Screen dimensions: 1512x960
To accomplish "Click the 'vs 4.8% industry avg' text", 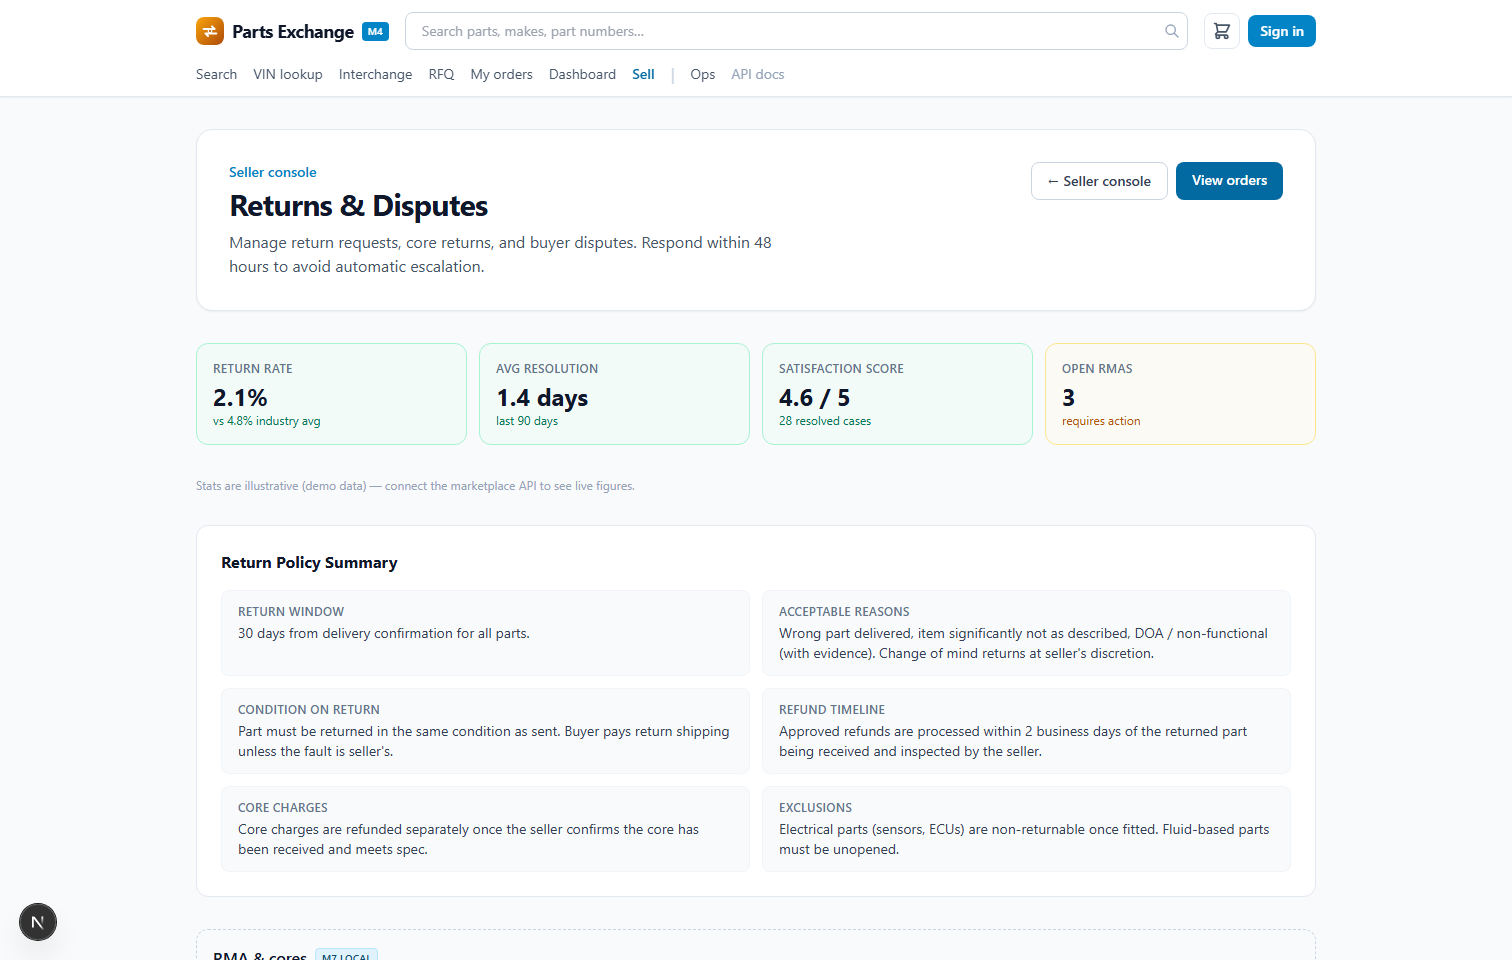I will 267,421.
